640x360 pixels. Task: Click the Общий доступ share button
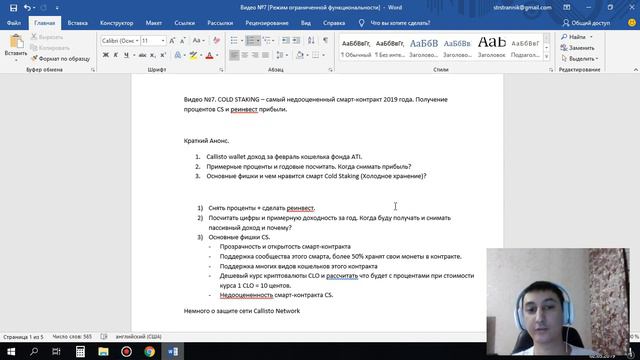tap(586, 23)
